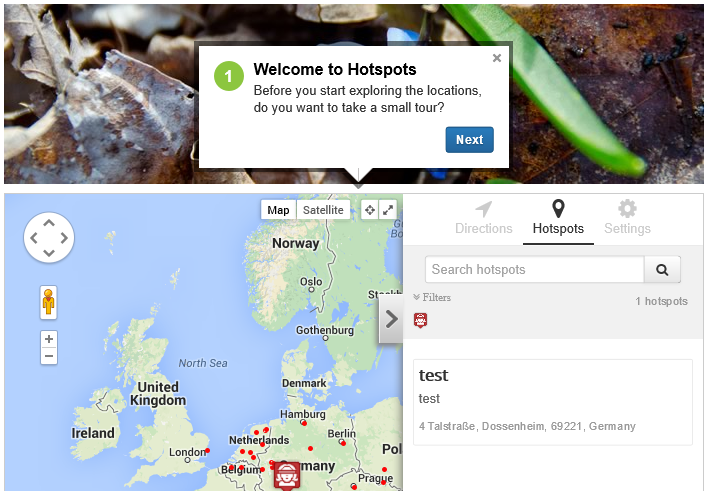This screenshot has width=704, height=491.
Task: Click the Next button in tour popup
Action: pyautogui.click(x=469, y=140)
